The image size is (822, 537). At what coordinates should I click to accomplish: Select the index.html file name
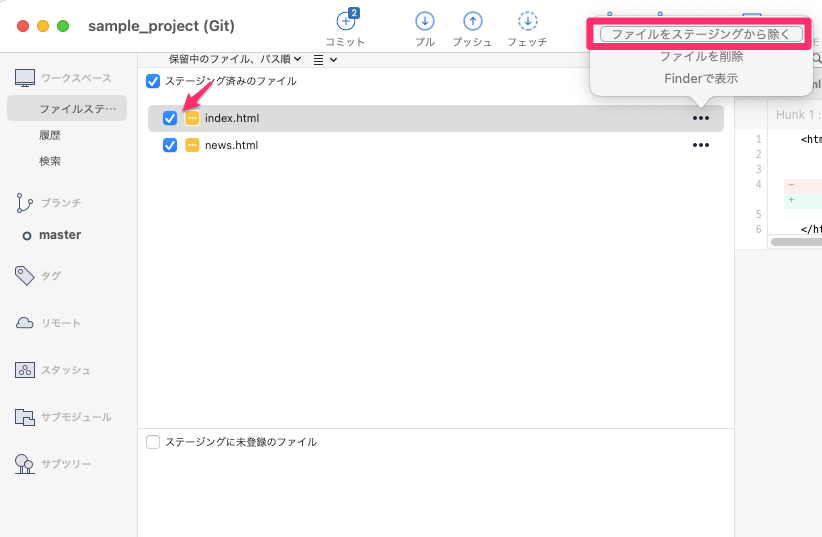click(232, 118)
